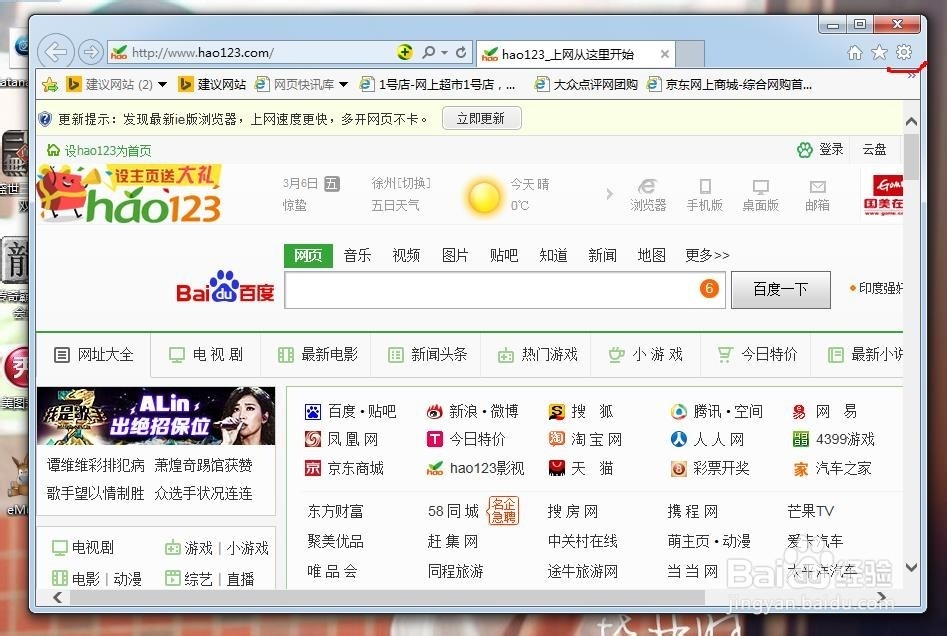947x636 pixels.
Task: Click the Baidu 百度 logo
Action: pos(225,287)
